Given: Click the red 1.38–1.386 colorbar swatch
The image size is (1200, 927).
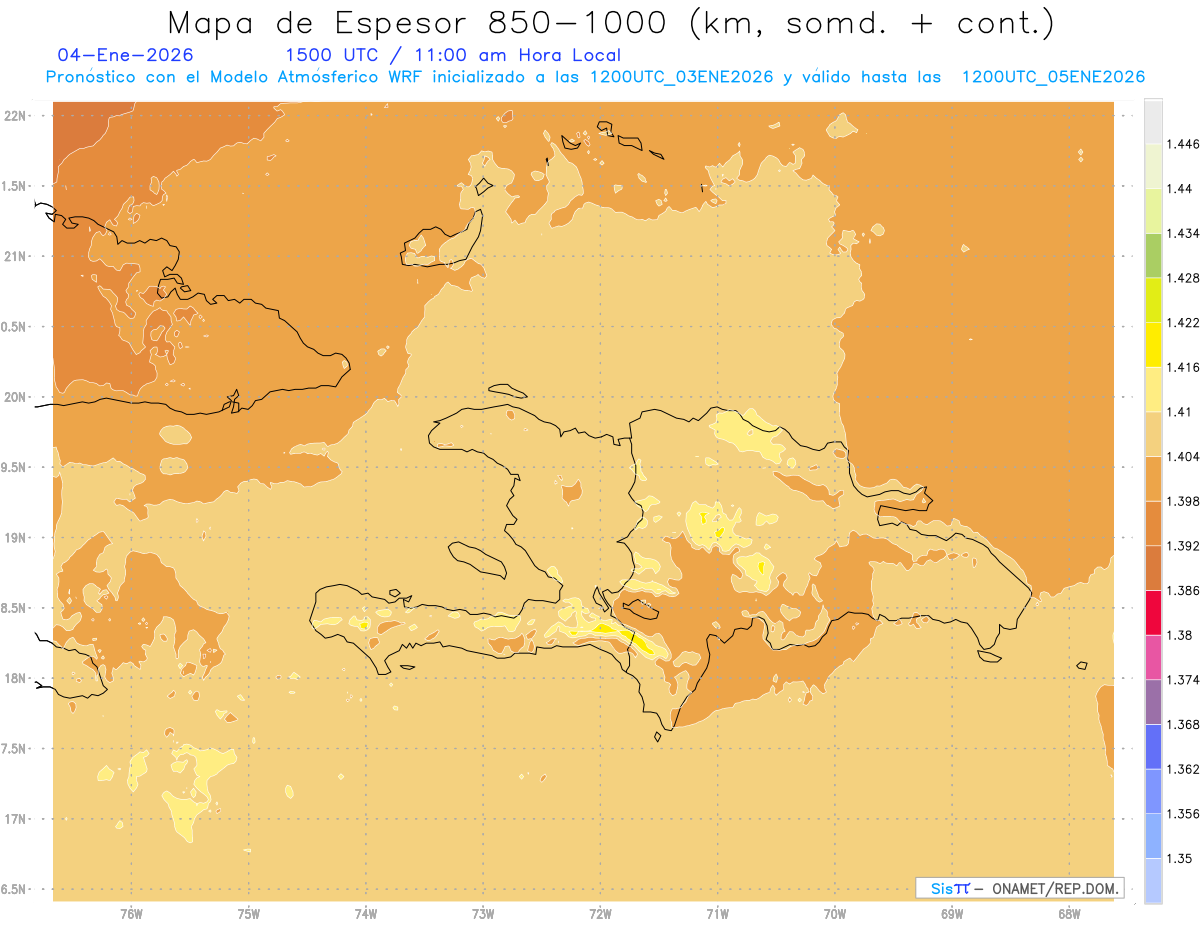Looking at the screenshot, I should click(x=1153, y=613).
